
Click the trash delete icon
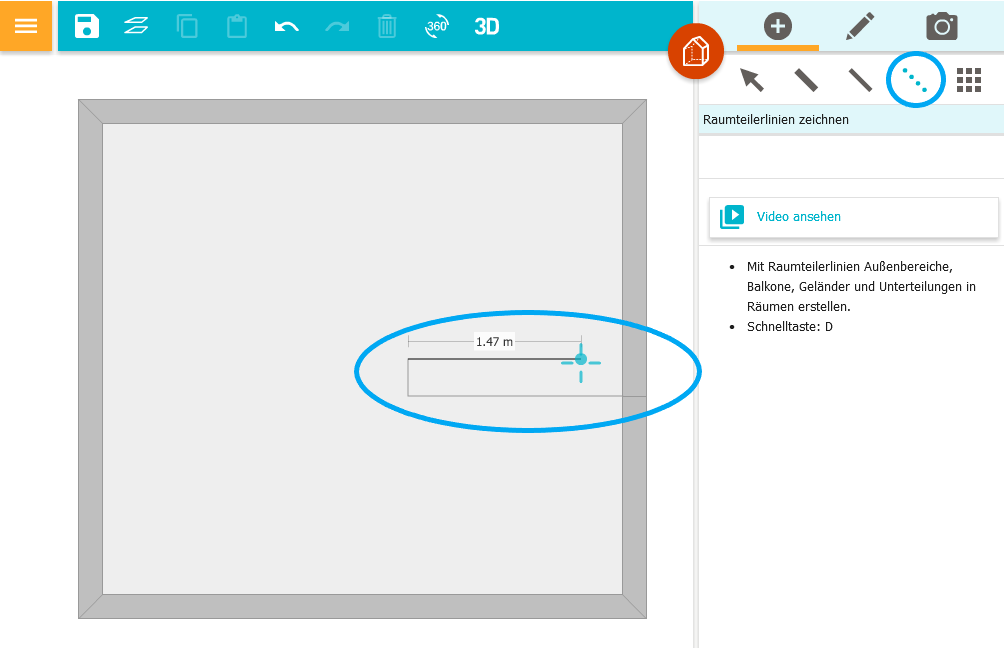click(x=387, y=26)
